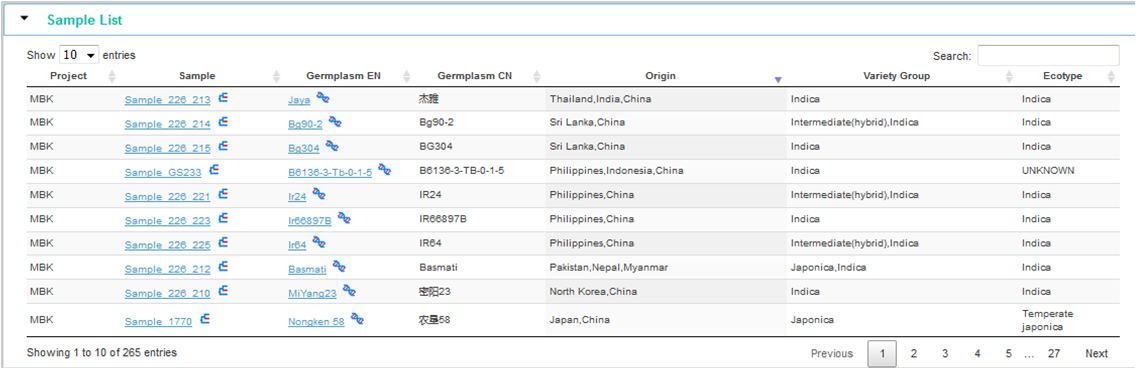Click the DNA icon beside MiYang23

pyautogui.click(x=349, y=291)
